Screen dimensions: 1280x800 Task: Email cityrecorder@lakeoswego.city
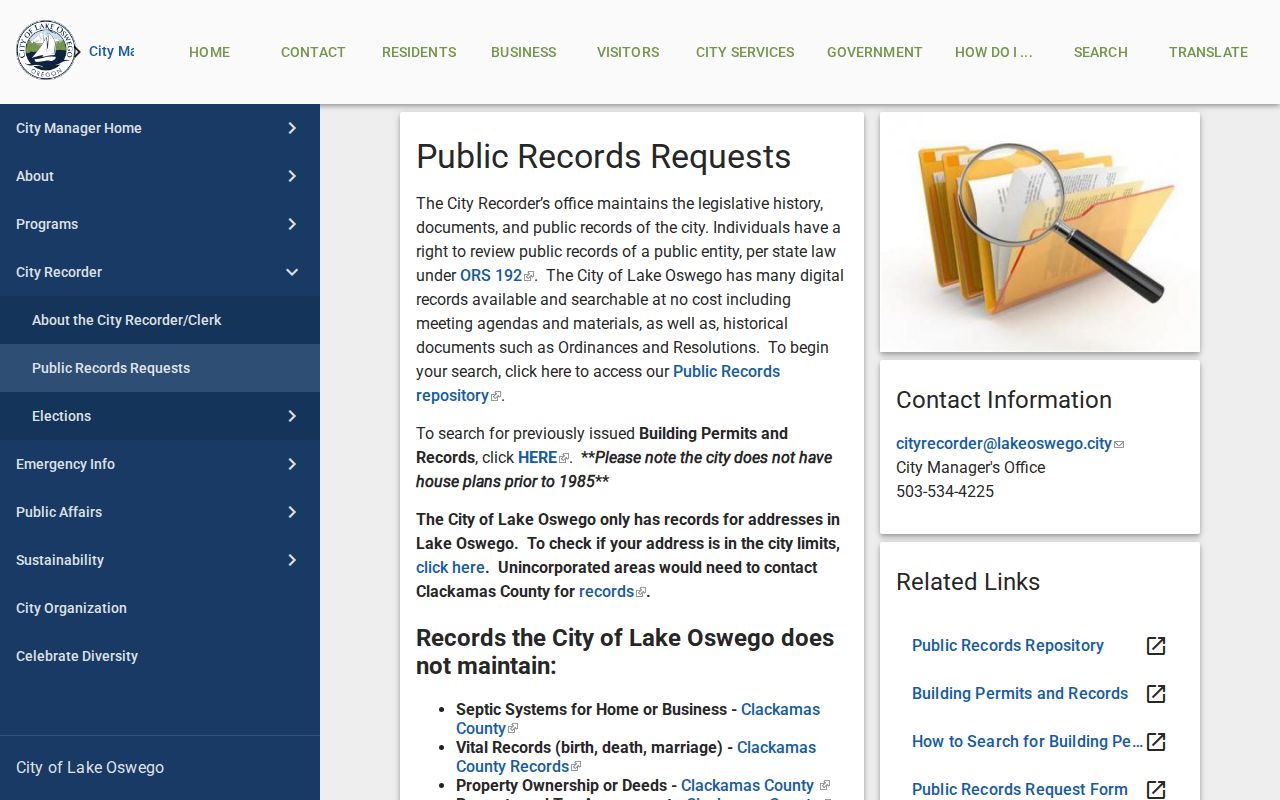(1004, 444)
